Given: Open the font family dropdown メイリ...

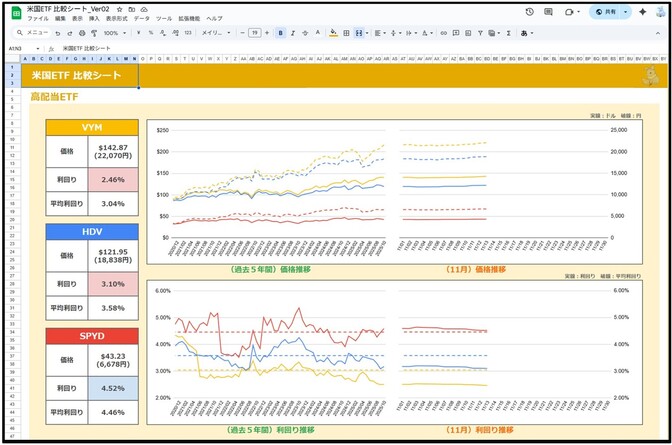Looking at the screenshot, I should (x=216, y=33).
